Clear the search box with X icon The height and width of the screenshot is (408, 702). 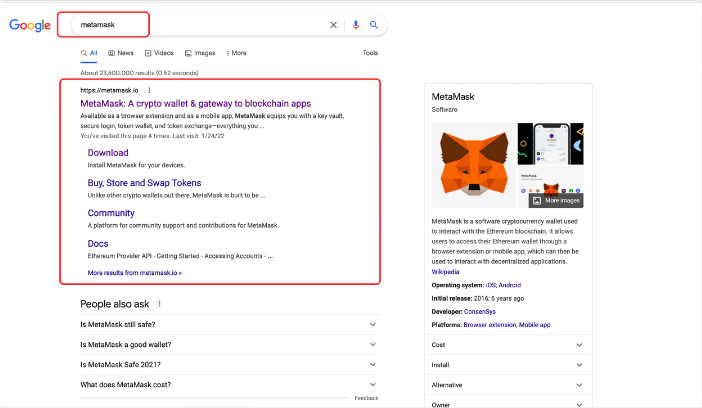[x=333, y=25]
